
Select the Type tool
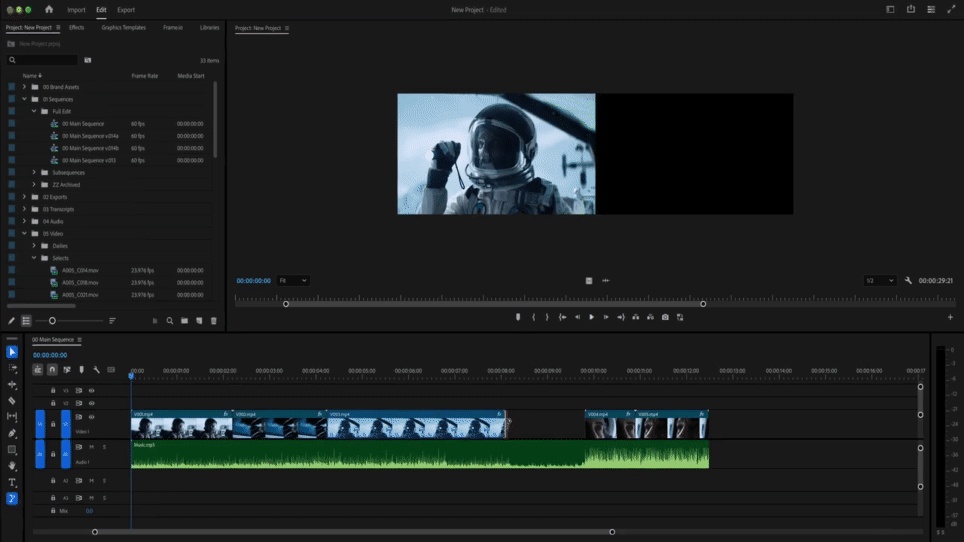pos(12,482)
